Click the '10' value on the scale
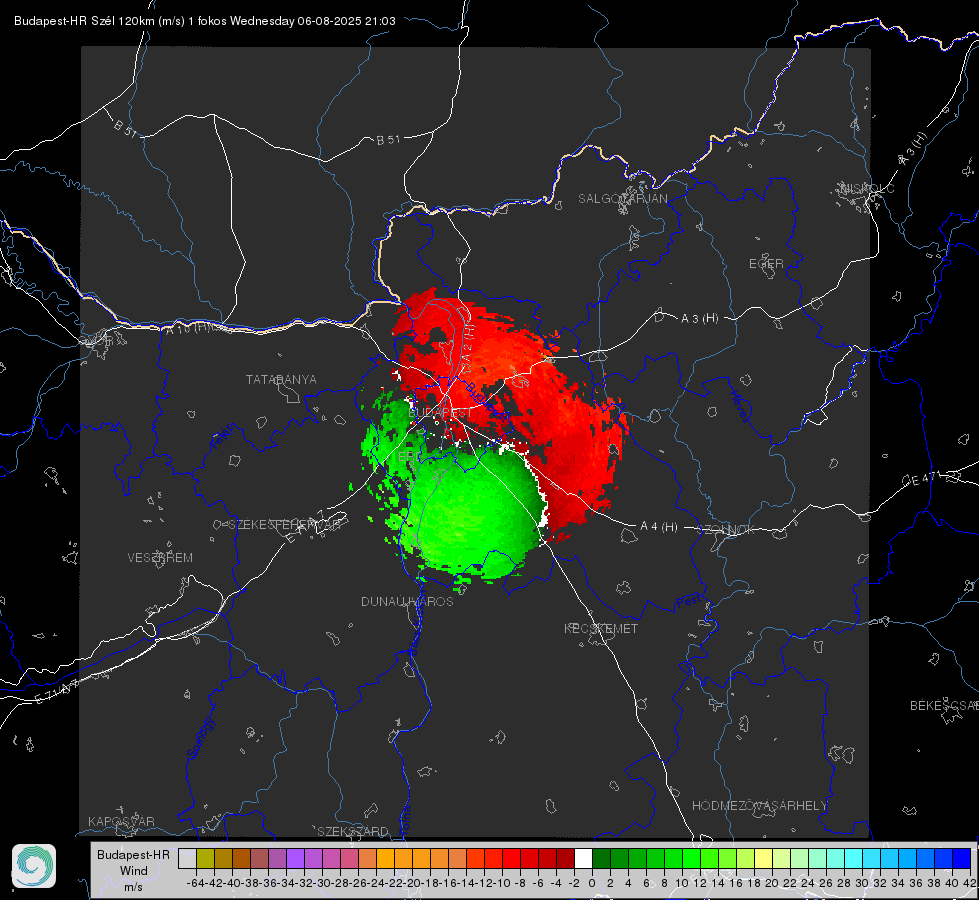Viewport: 979px width, 900px height. coord(682,883)
